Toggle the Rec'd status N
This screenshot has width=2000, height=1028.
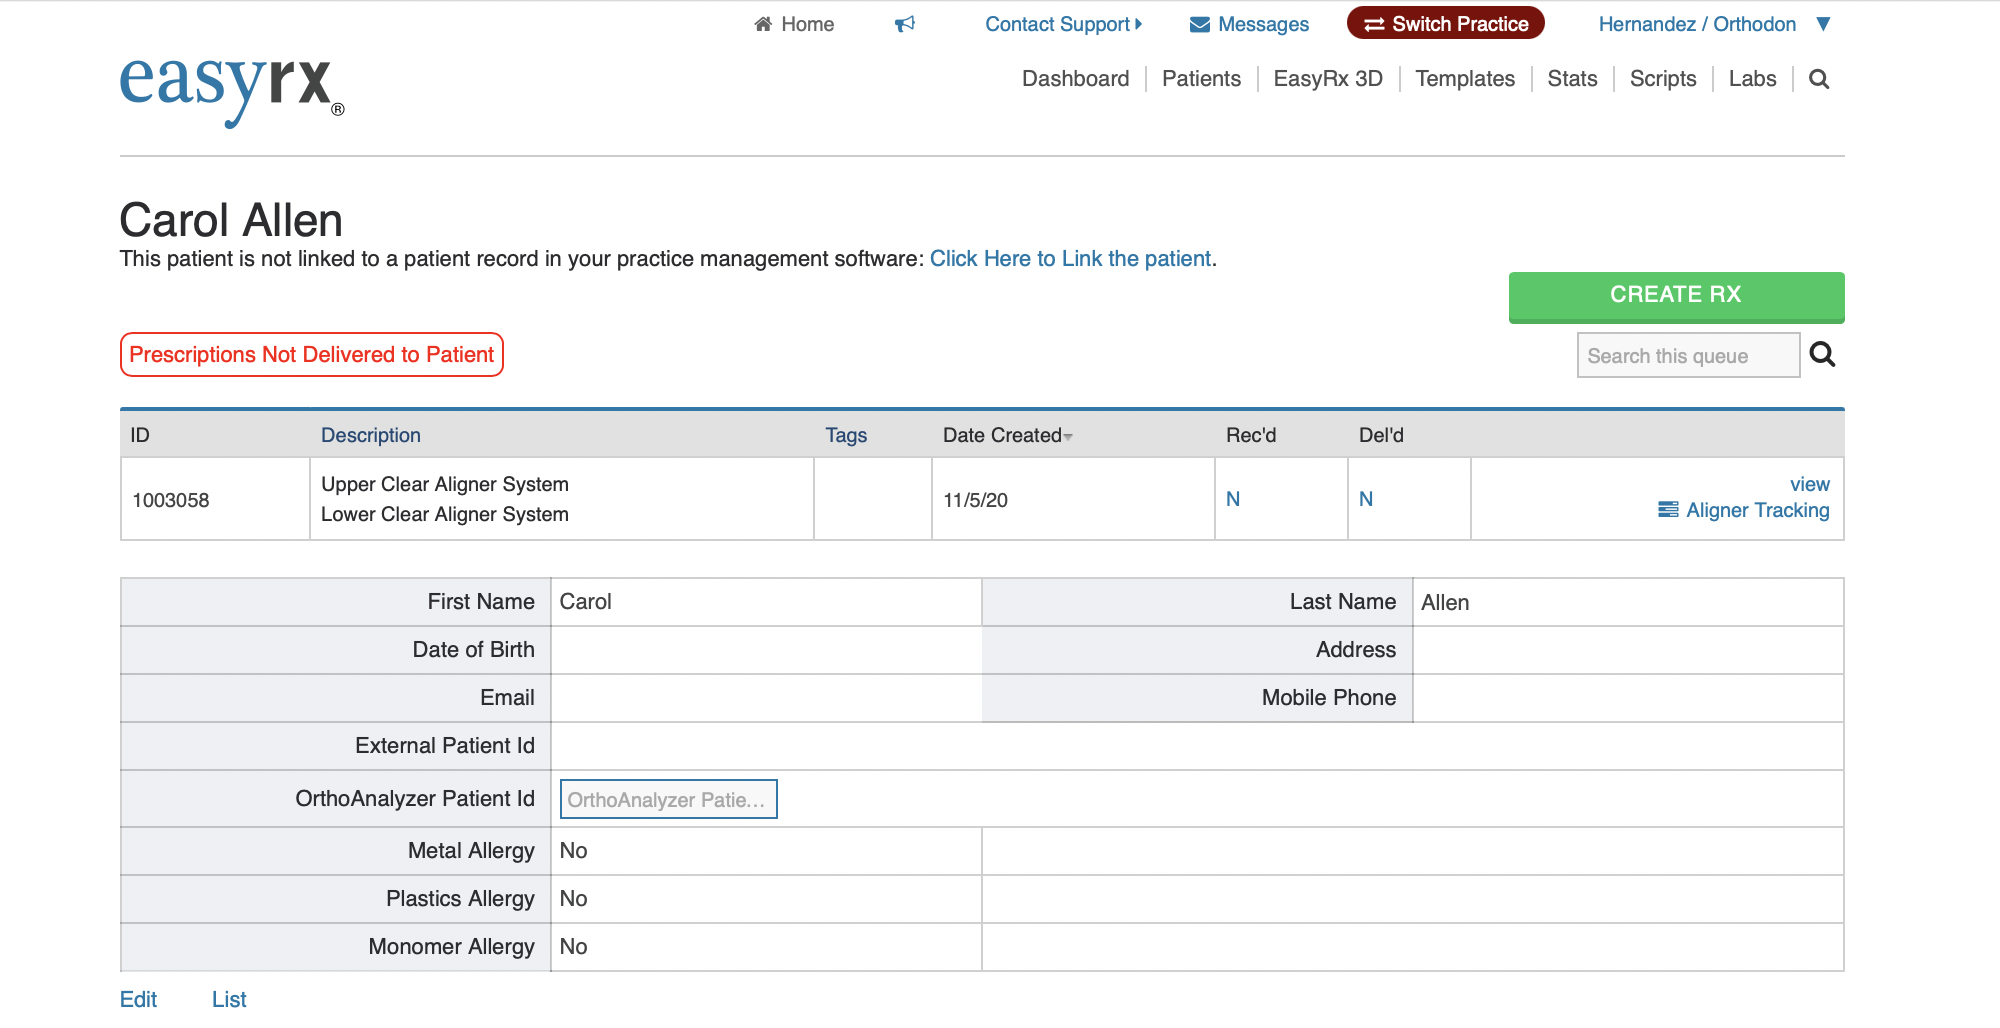click(x=1233, y=499)
